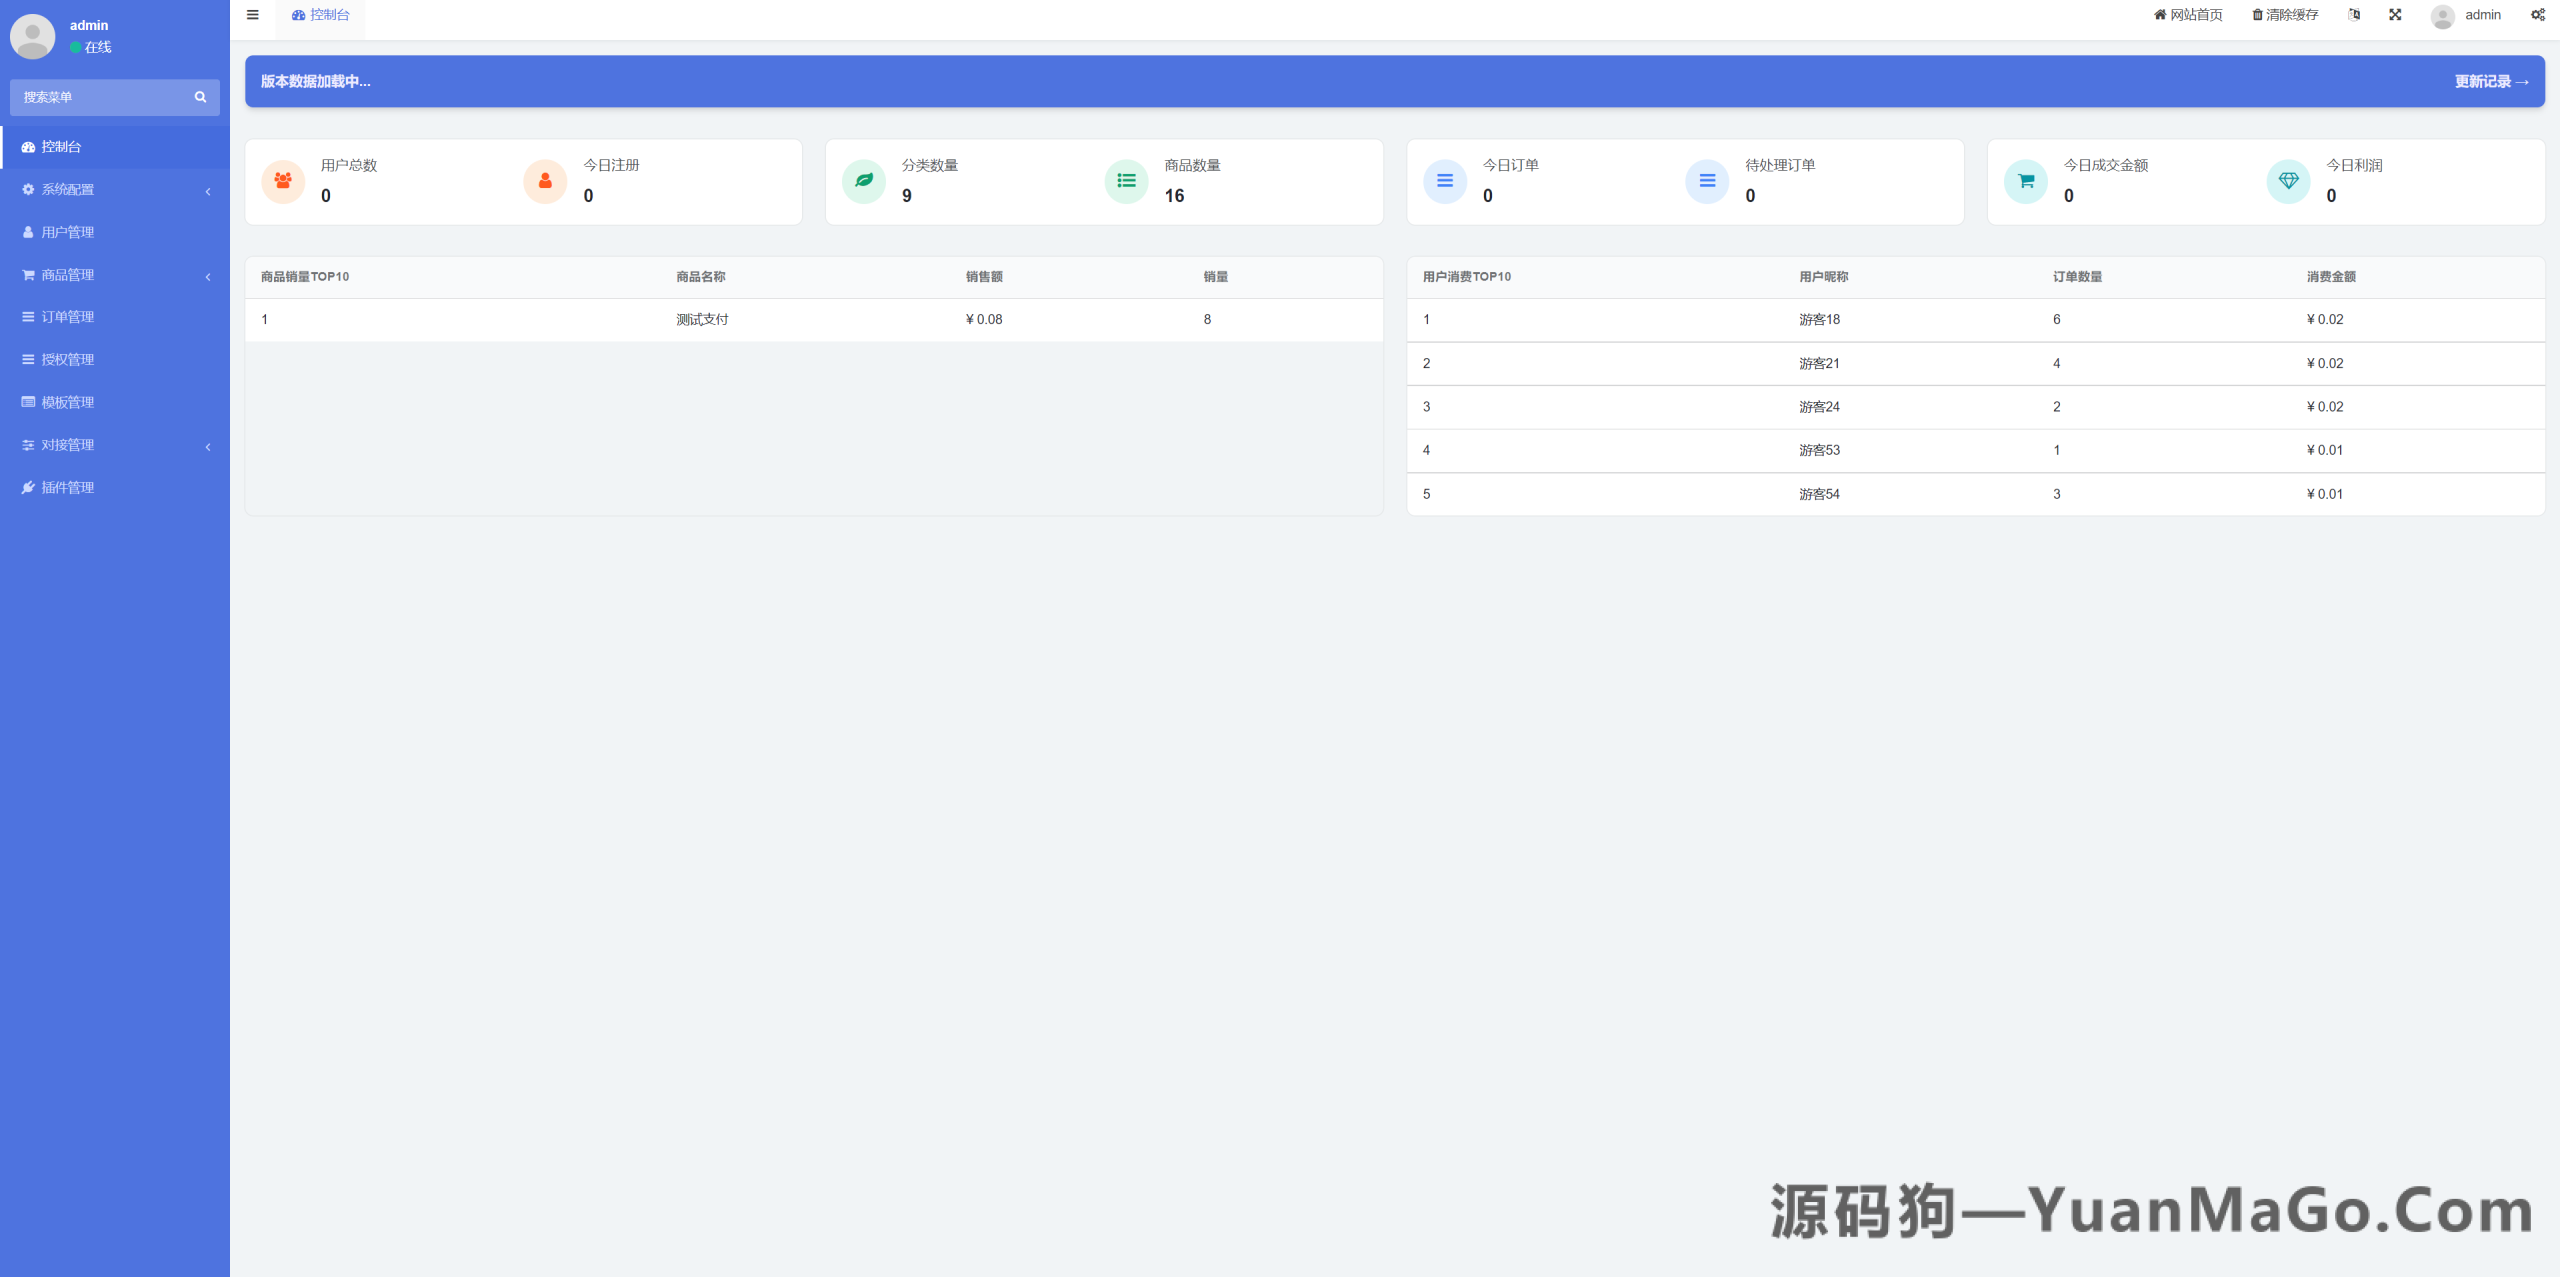Image resolution: width=2560 pixels, height=1277 pixels.
Task: Open the settings gears icon
Action: (x=2537, y=14)
